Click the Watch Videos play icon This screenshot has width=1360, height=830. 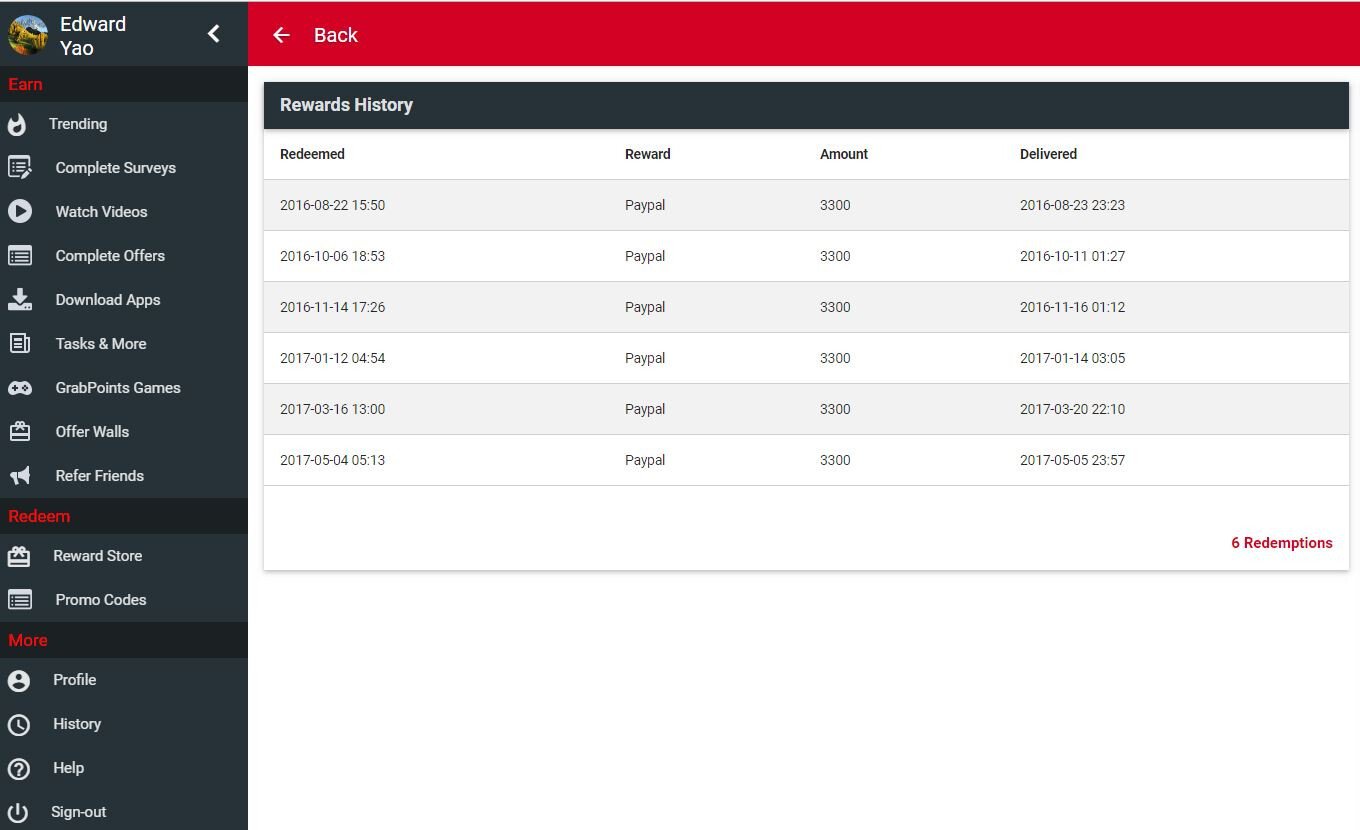click(20, 212)
